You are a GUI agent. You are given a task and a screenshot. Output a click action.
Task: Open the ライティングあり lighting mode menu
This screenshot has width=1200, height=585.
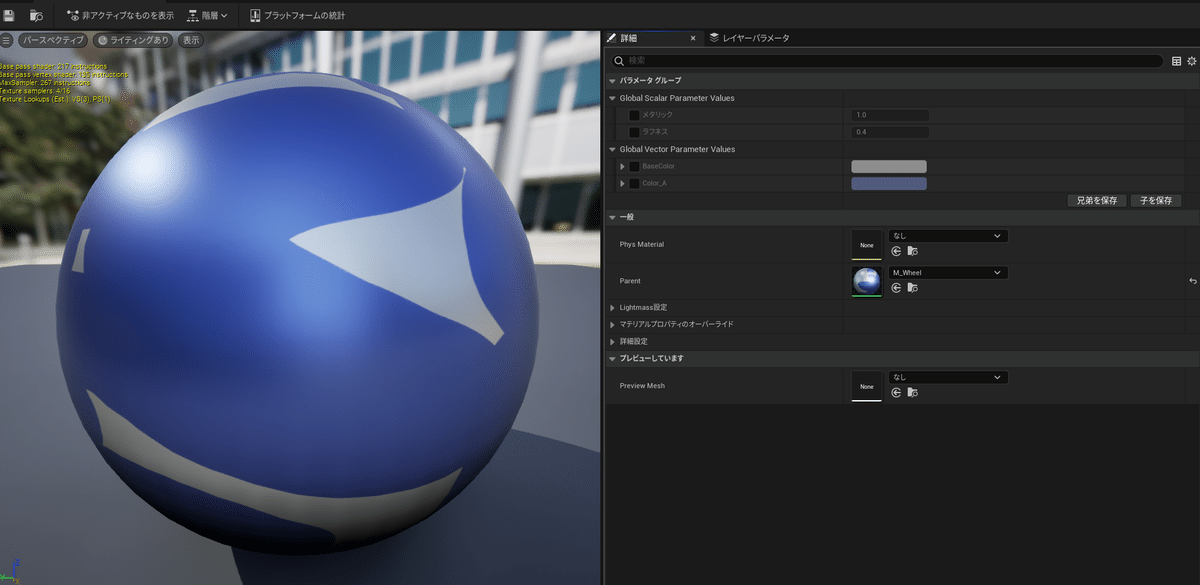(134, 40)
